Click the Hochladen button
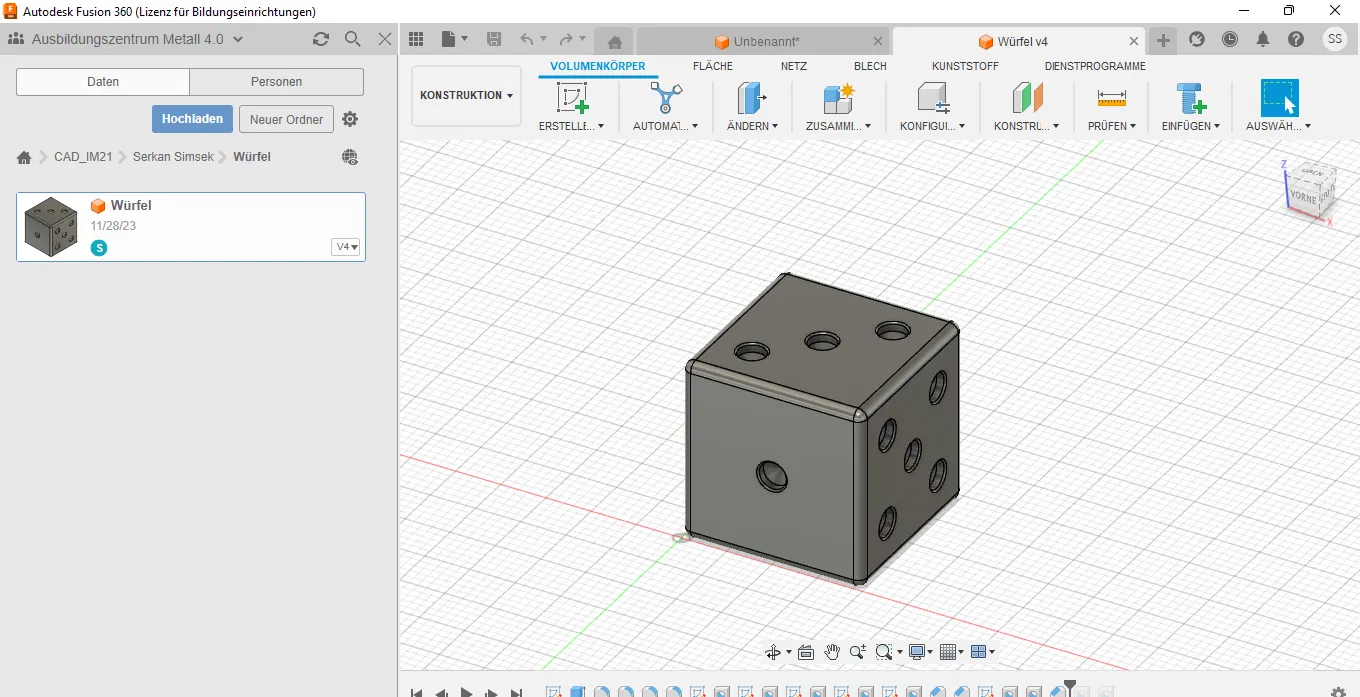Image resolution: width=1360 pixels, height=697 pixels. tap(192, 119)
